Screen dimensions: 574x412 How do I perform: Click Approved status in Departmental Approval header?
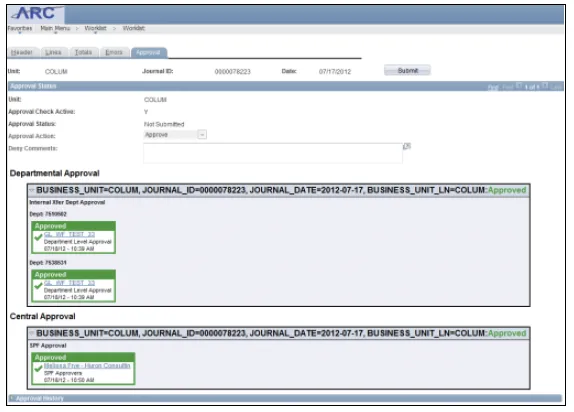click(507, 190)
